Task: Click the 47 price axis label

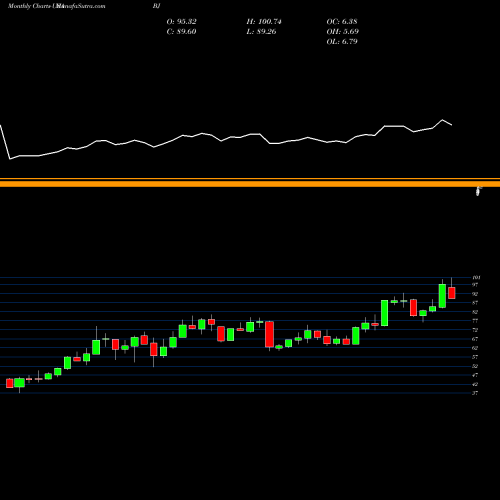Action: [475, 375]
